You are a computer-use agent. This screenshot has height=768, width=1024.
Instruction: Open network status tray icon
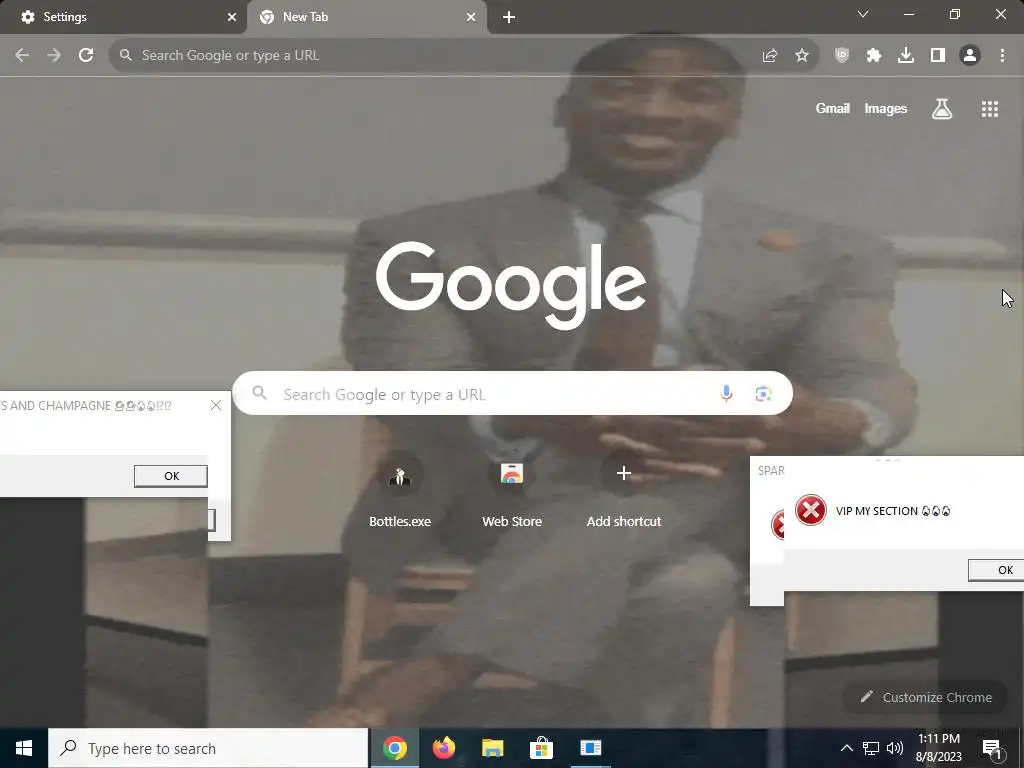pyautogui.click(x=871, y=748)
